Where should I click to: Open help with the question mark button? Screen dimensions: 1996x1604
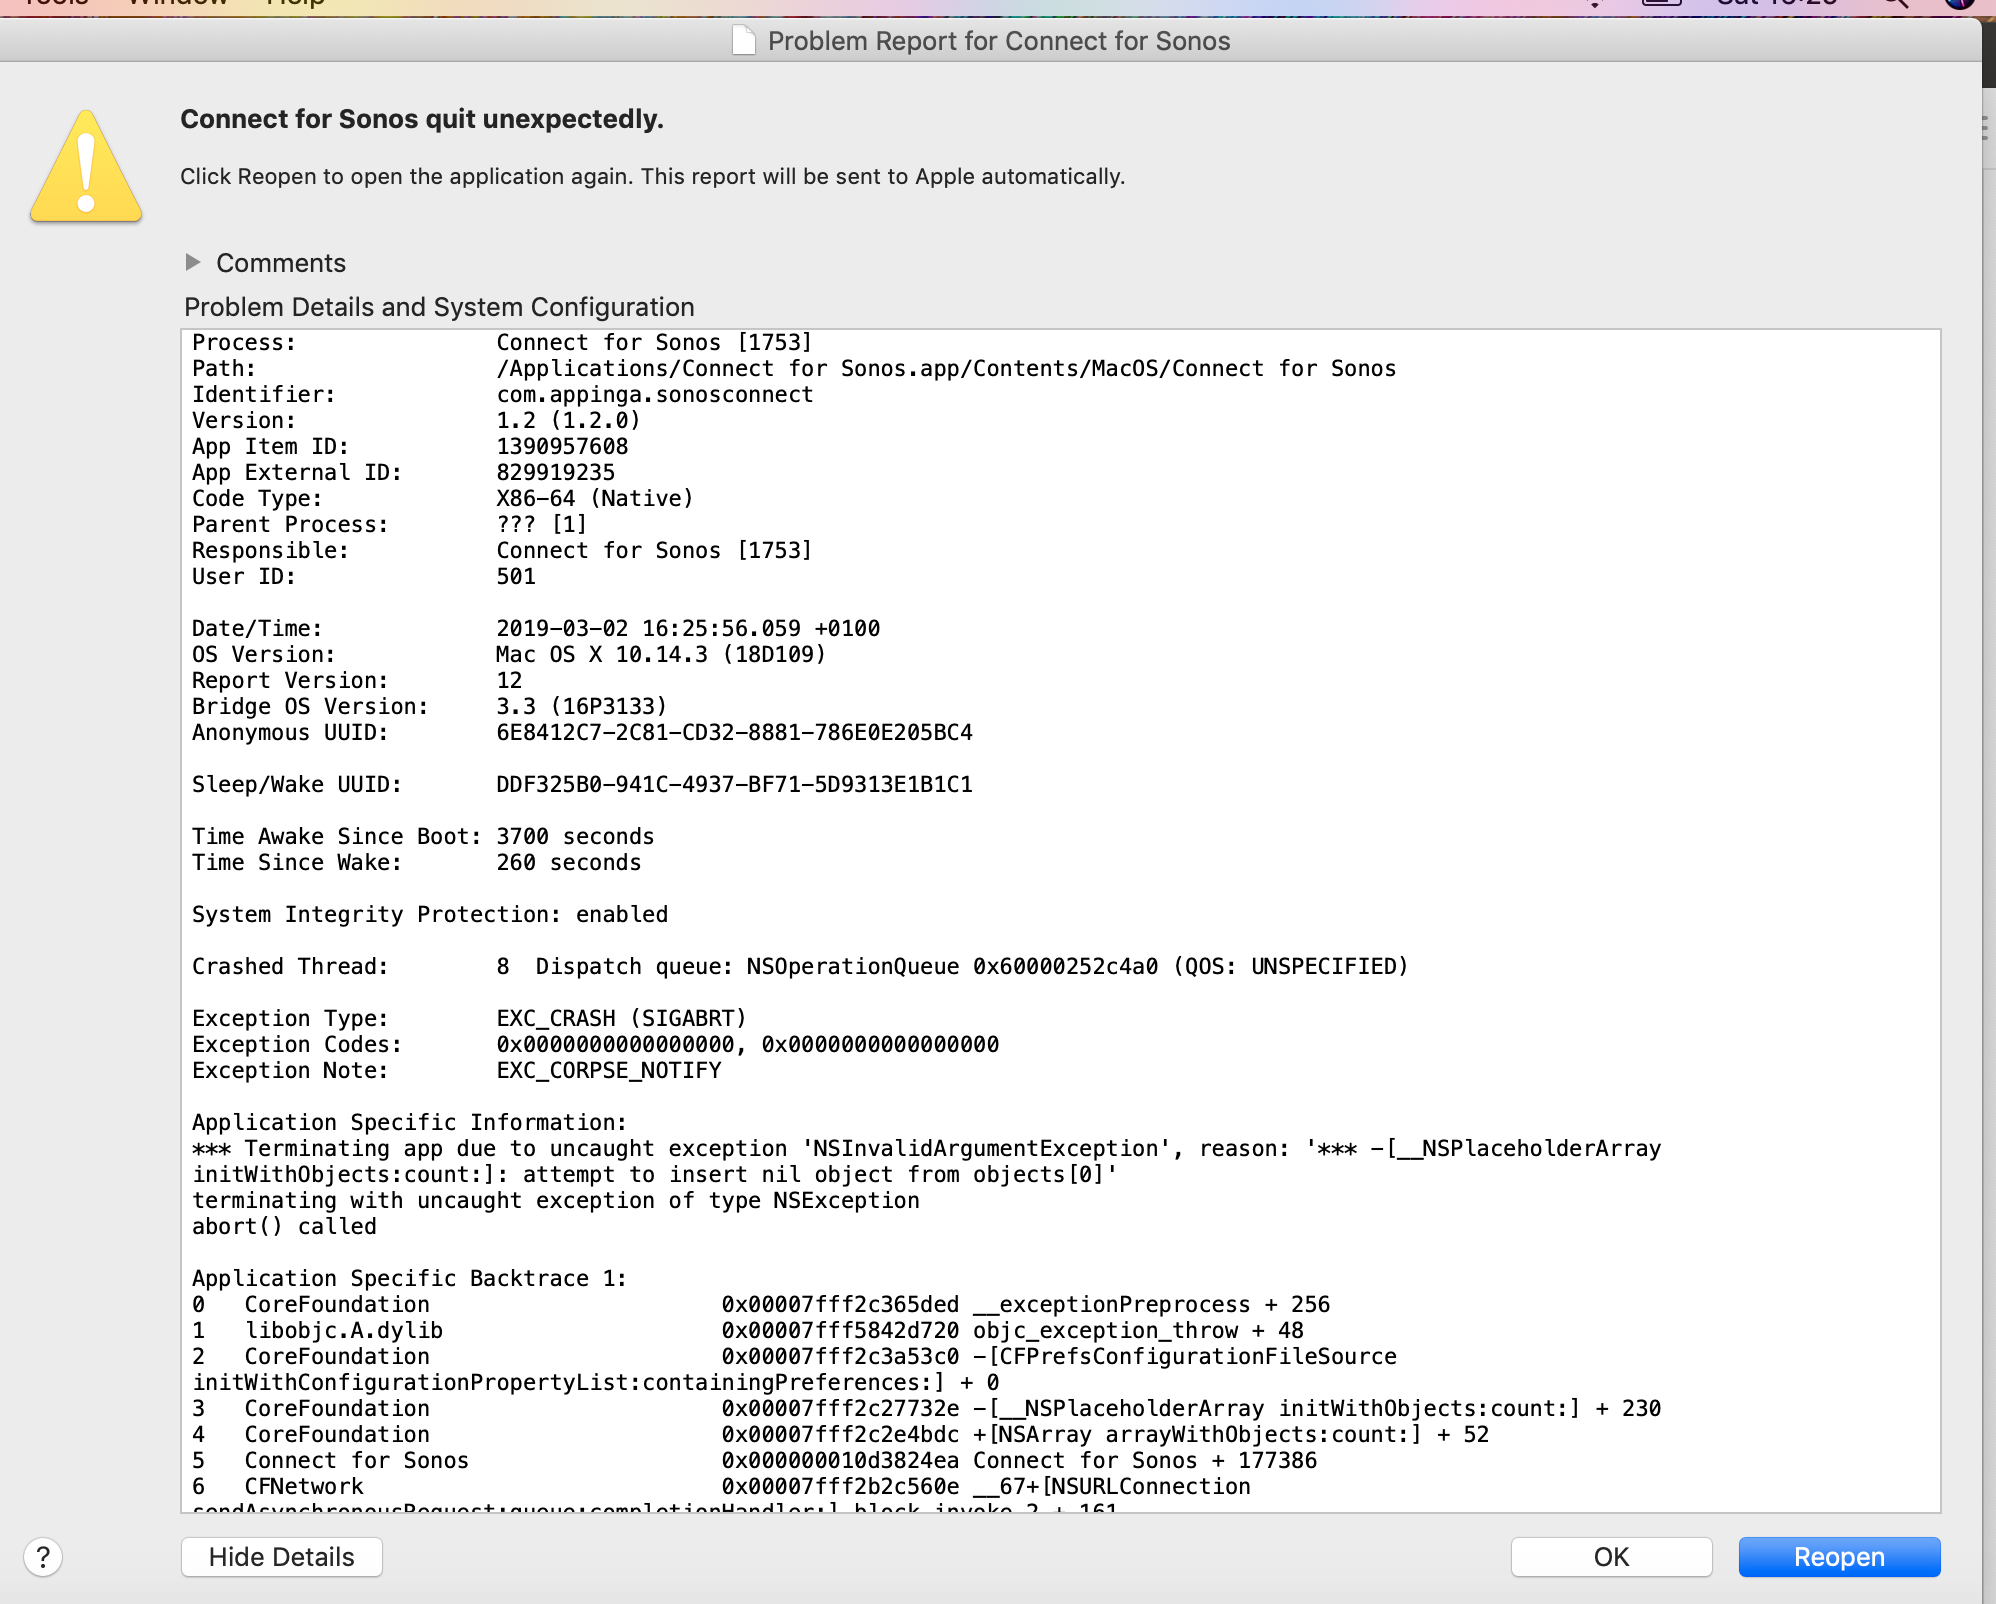click(43, 1557)
